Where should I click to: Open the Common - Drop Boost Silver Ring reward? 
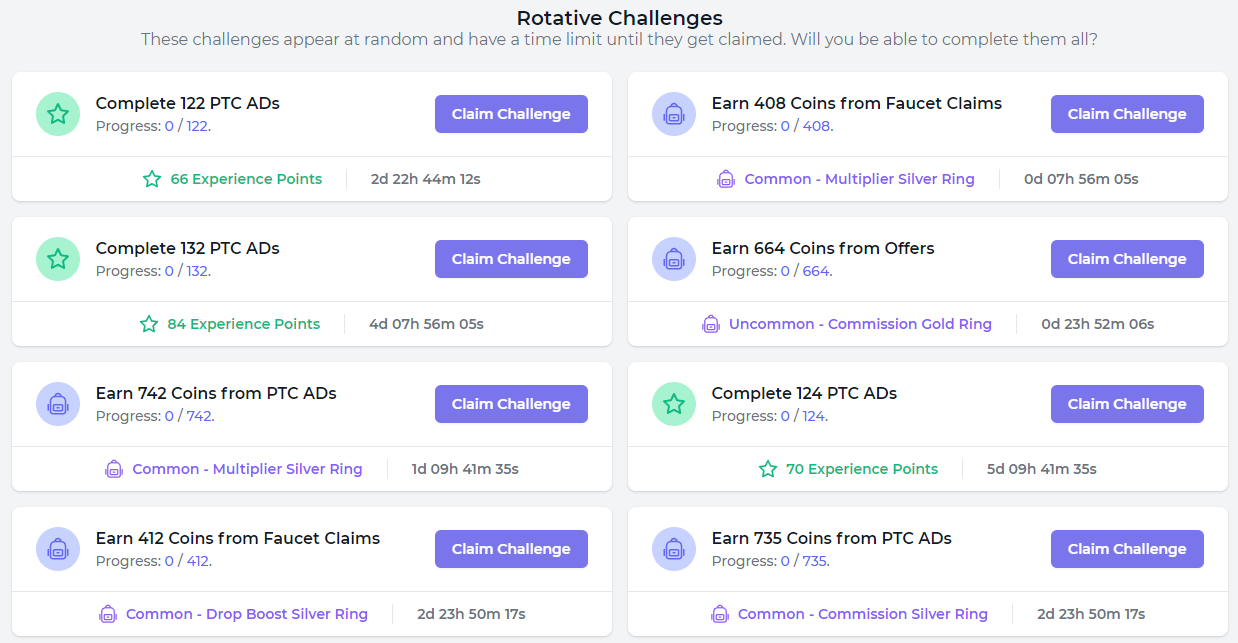pyautogui.click(x=246, y=614)
